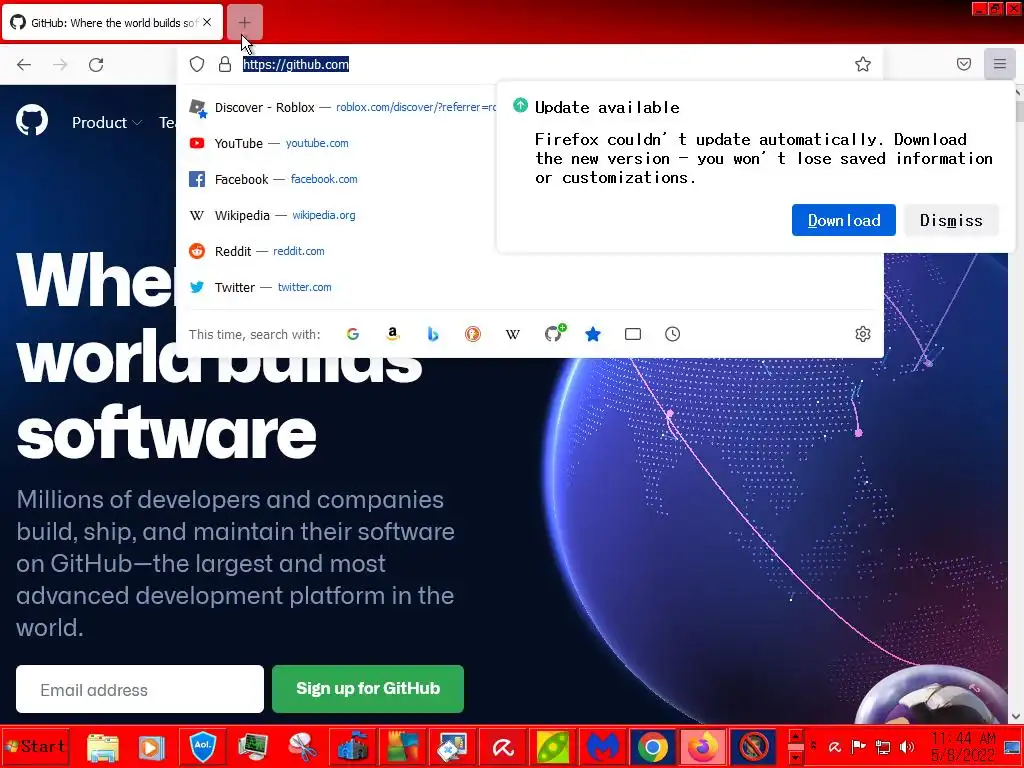The height and width of the screenshot is (768, 1024).
Task: Search open tabs icon
Action: [x=633, y=334]
